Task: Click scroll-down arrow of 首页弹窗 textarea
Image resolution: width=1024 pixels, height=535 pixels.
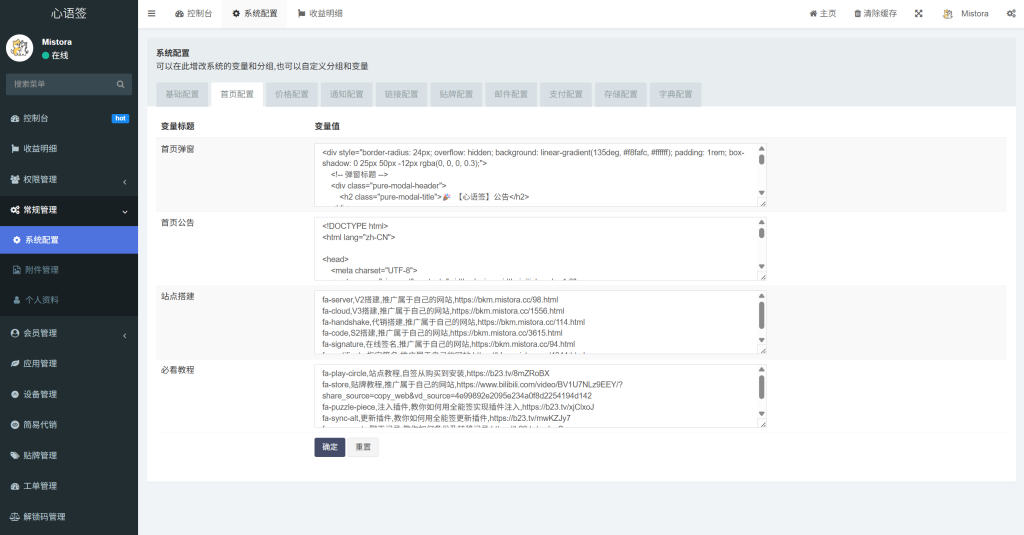Action: [761, 193]
